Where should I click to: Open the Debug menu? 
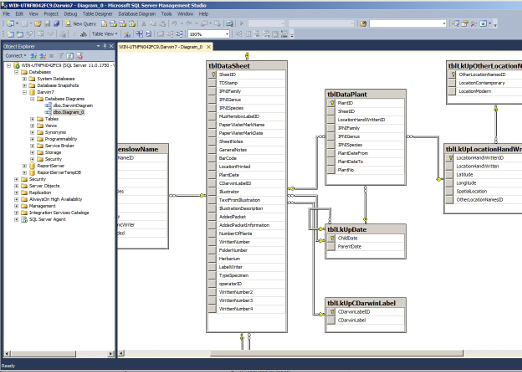point(70,14)
